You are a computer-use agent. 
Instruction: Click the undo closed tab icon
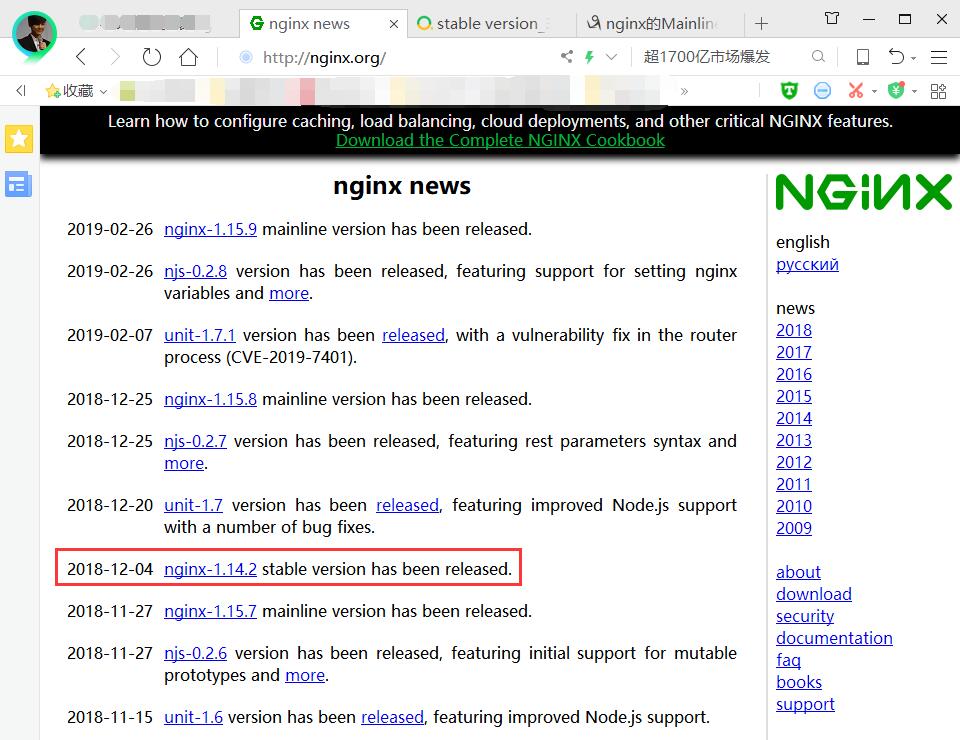(x=896, y=57)
